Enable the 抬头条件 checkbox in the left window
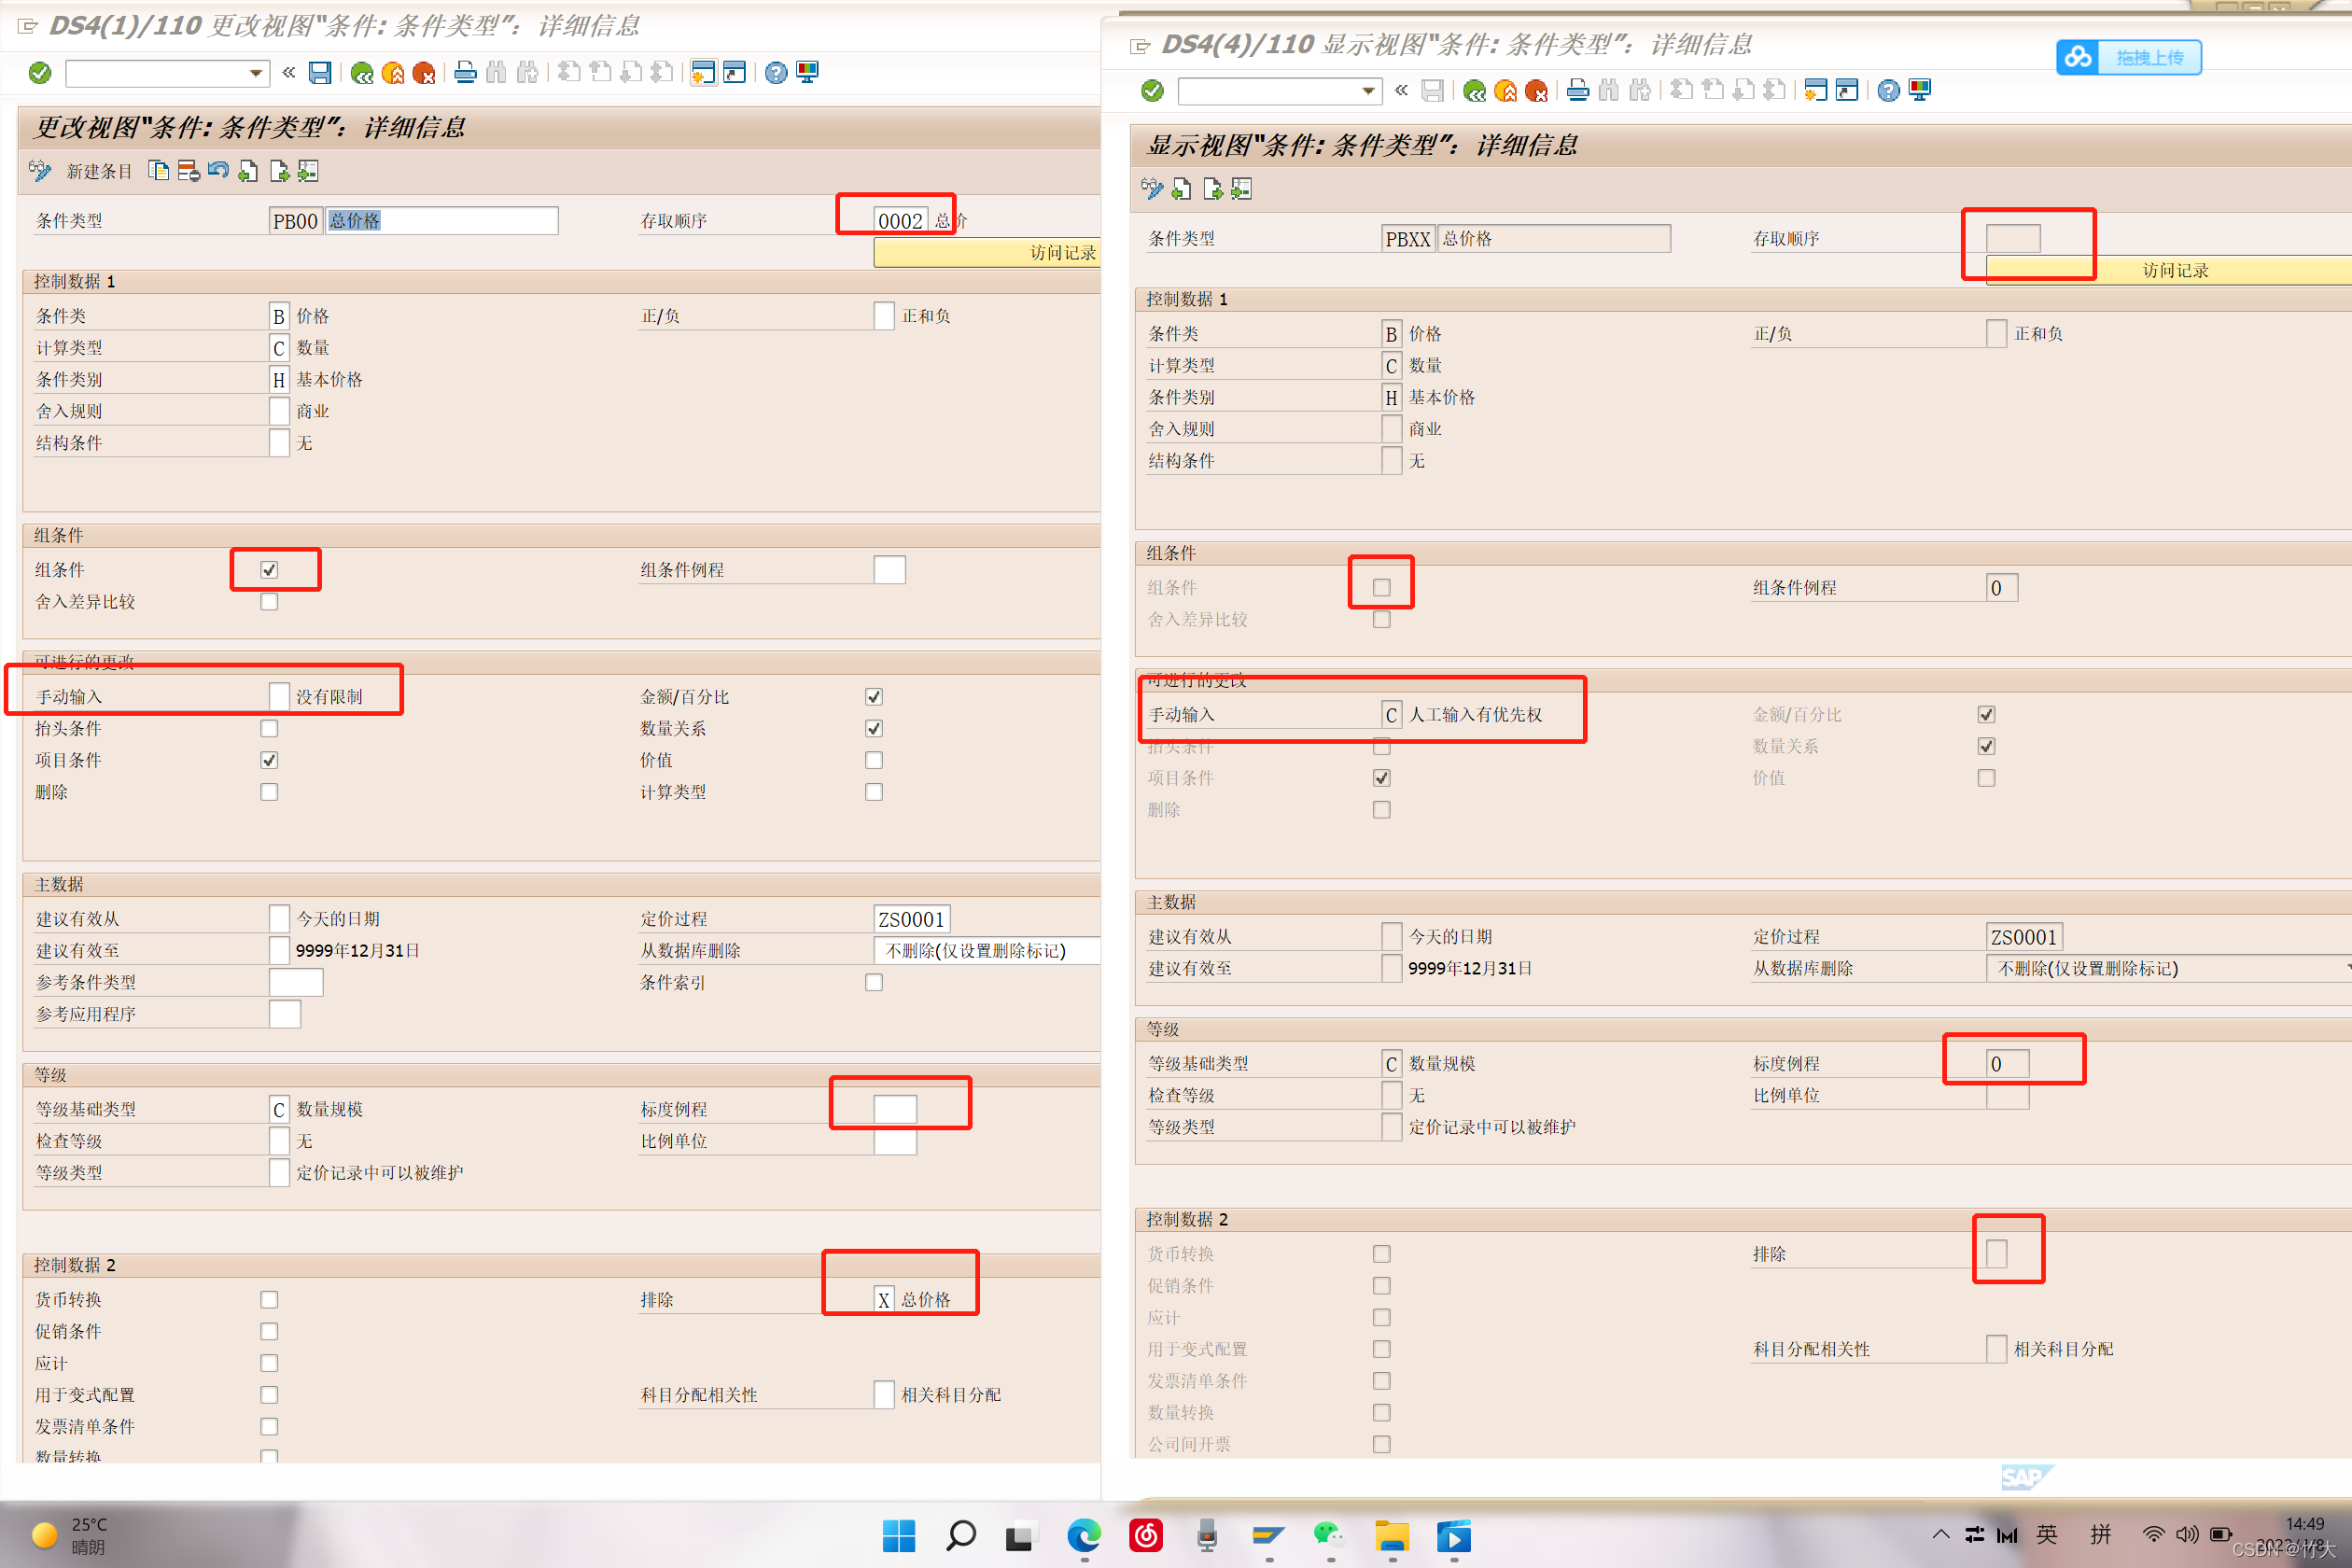The height and width of the screenshot is (1568, 2352). point(269,728)
